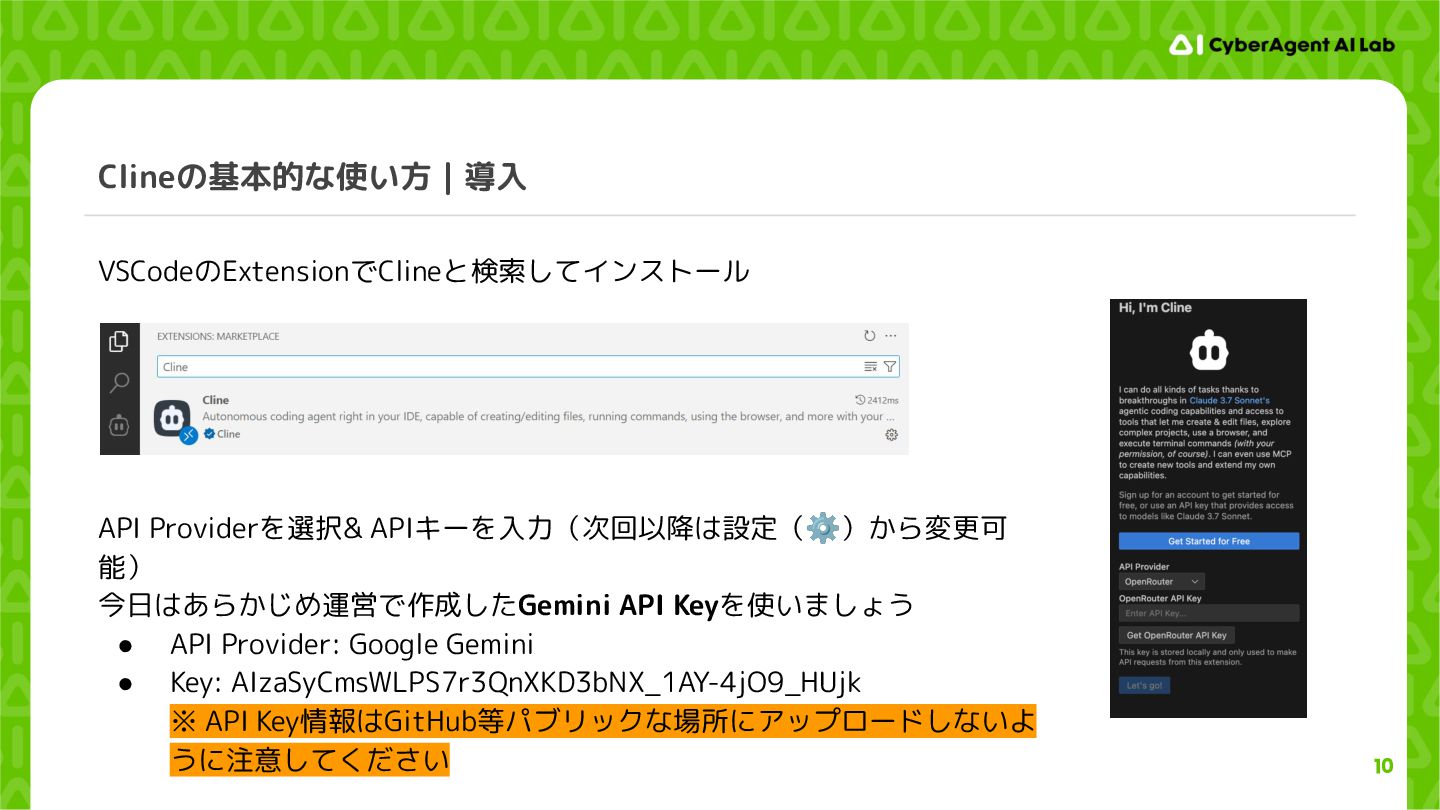
Task: Click the white Cline robot logo in welcome panel
Action: (1209, 351)
